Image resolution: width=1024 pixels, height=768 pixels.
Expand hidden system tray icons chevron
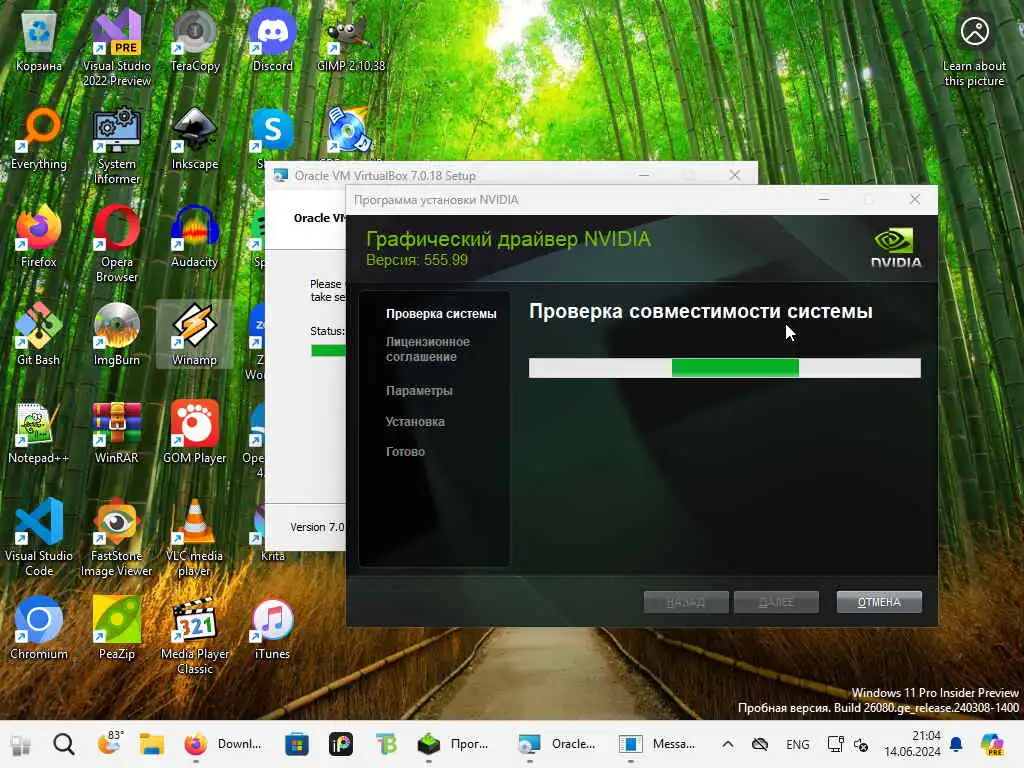click(728, 744)
